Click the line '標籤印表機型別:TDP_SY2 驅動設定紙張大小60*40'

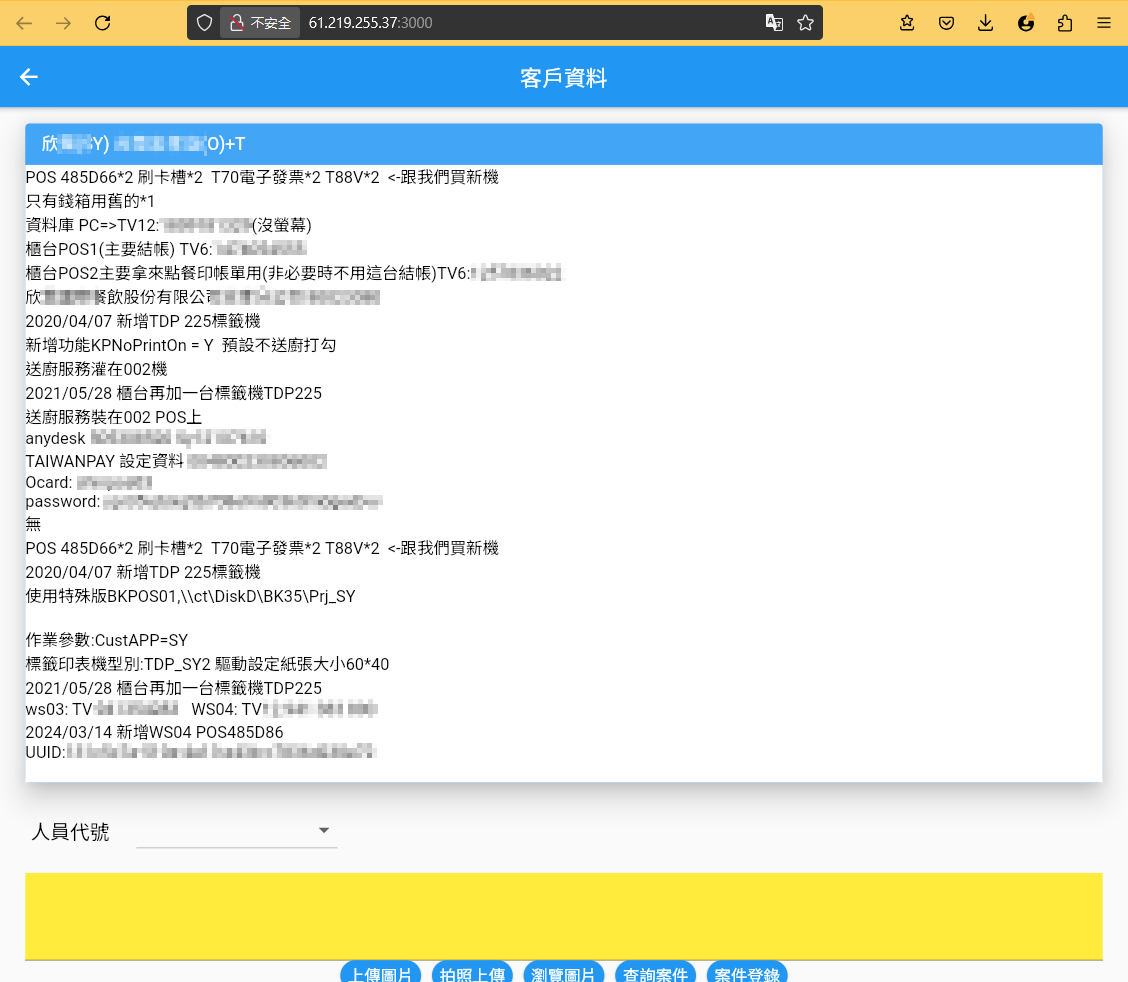207,664
